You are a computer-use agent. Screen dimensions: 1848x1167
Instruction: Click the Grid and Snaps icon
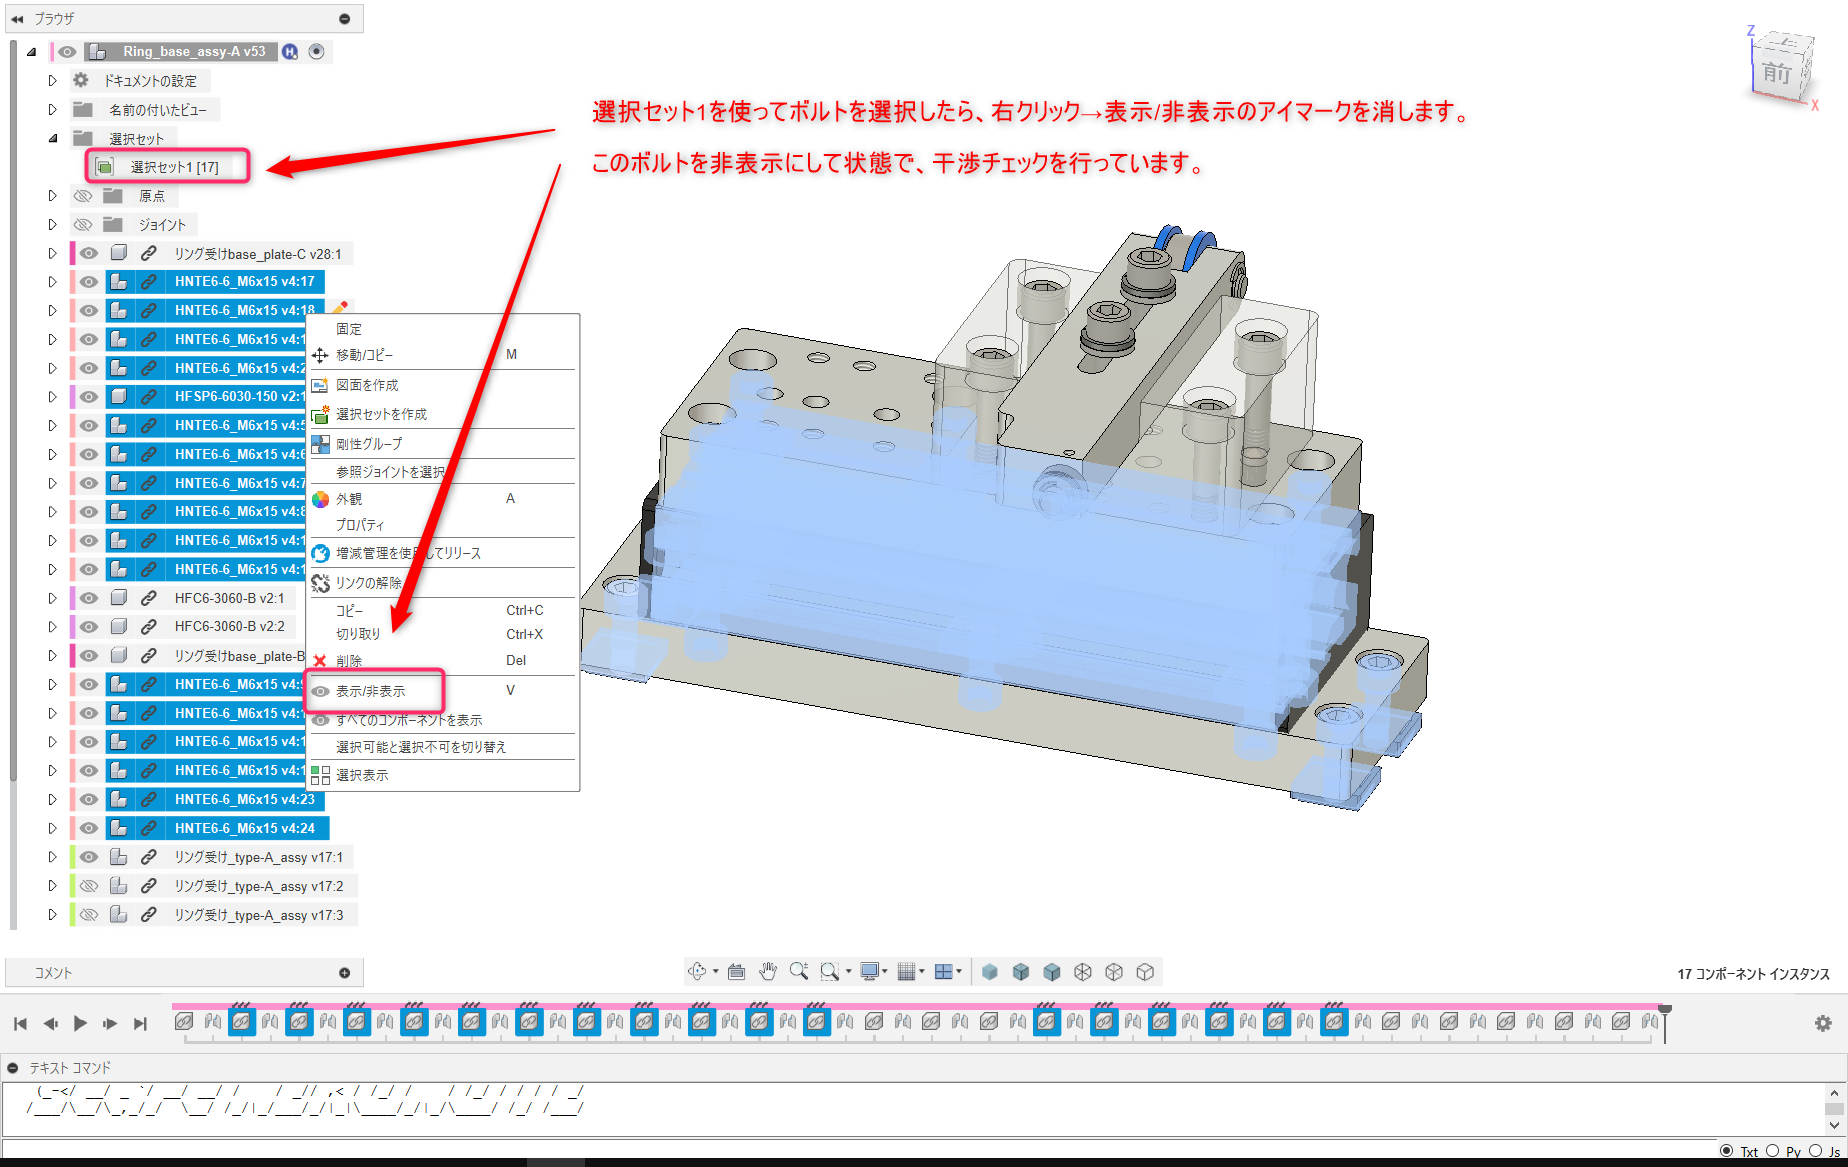click(x=907, y=971)
